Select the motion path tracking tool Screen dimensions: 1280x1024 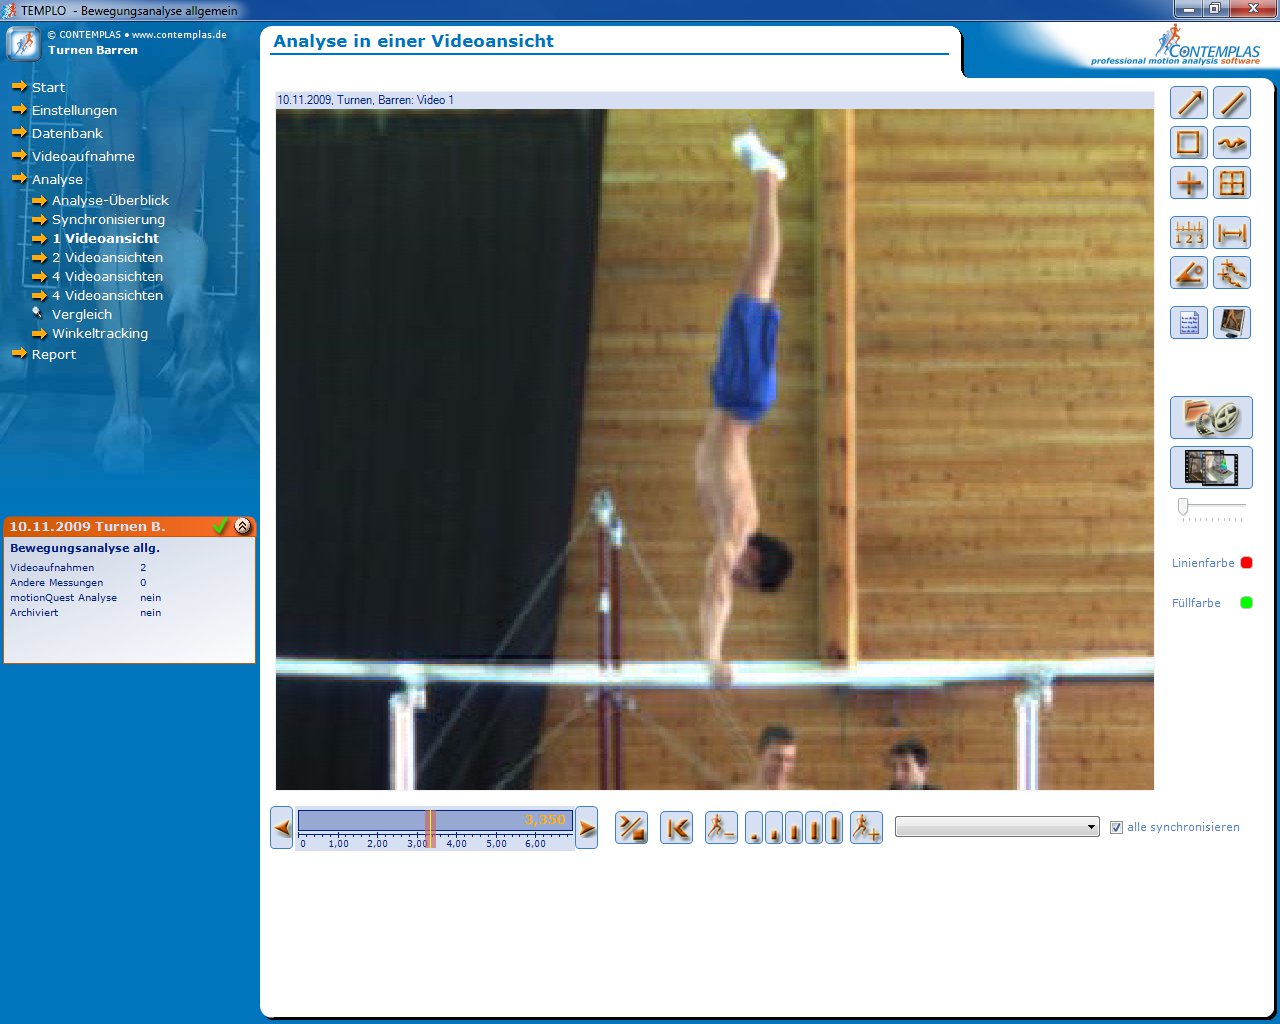(1232, 273)
